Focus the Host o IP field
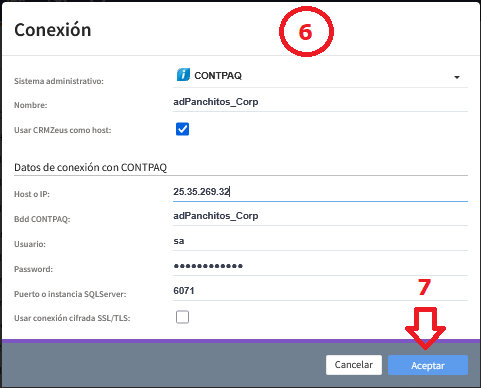Viewport: 481px width, 388px height. click(320, 192)
